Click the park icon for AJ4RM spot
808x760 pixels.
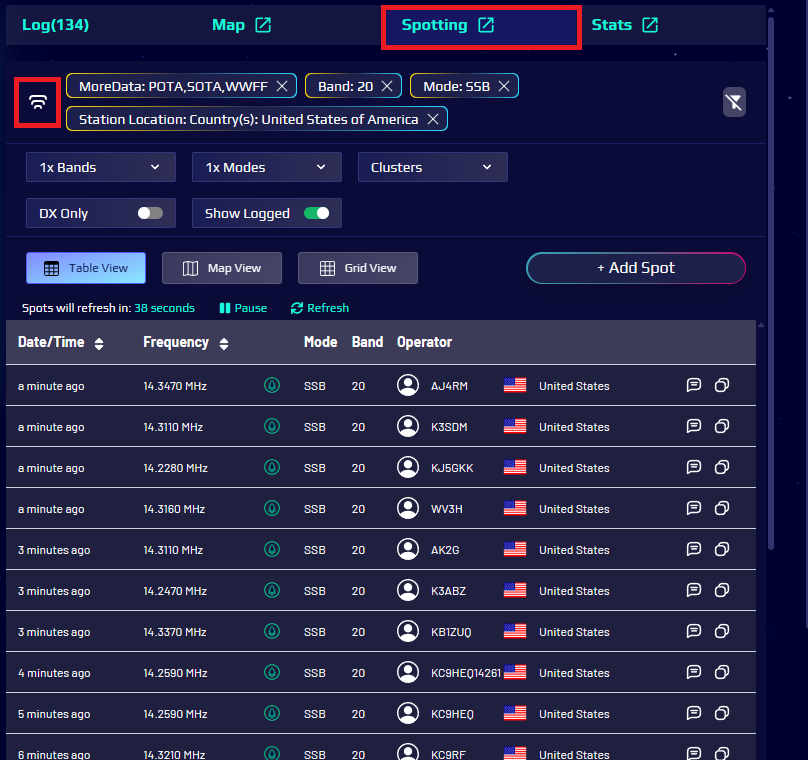[272, 385]
